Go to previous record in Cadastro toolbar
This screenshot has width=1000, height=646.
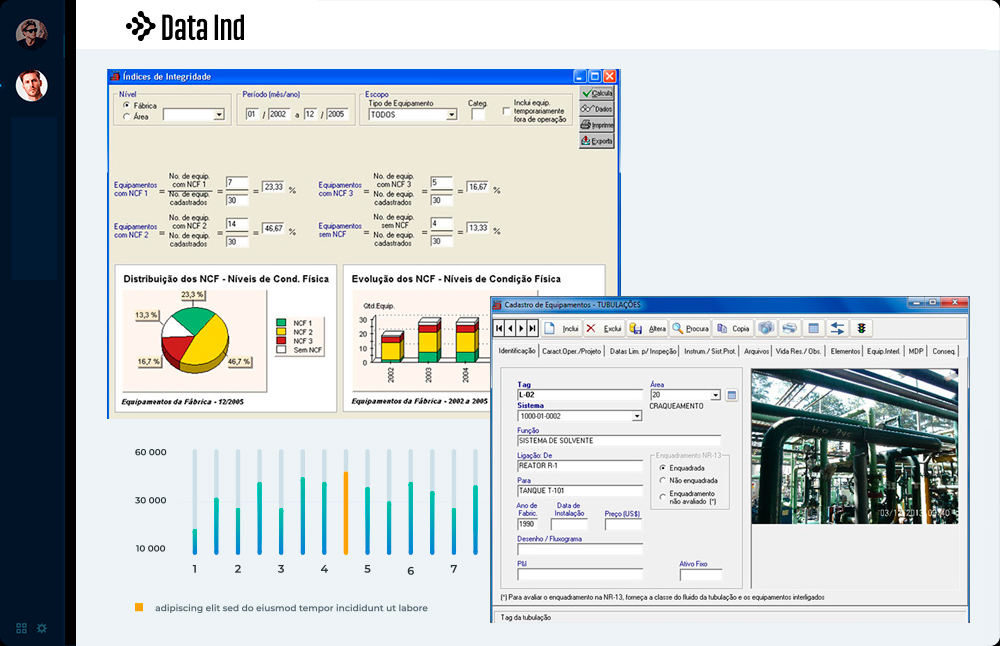click(x=510, y=328)
